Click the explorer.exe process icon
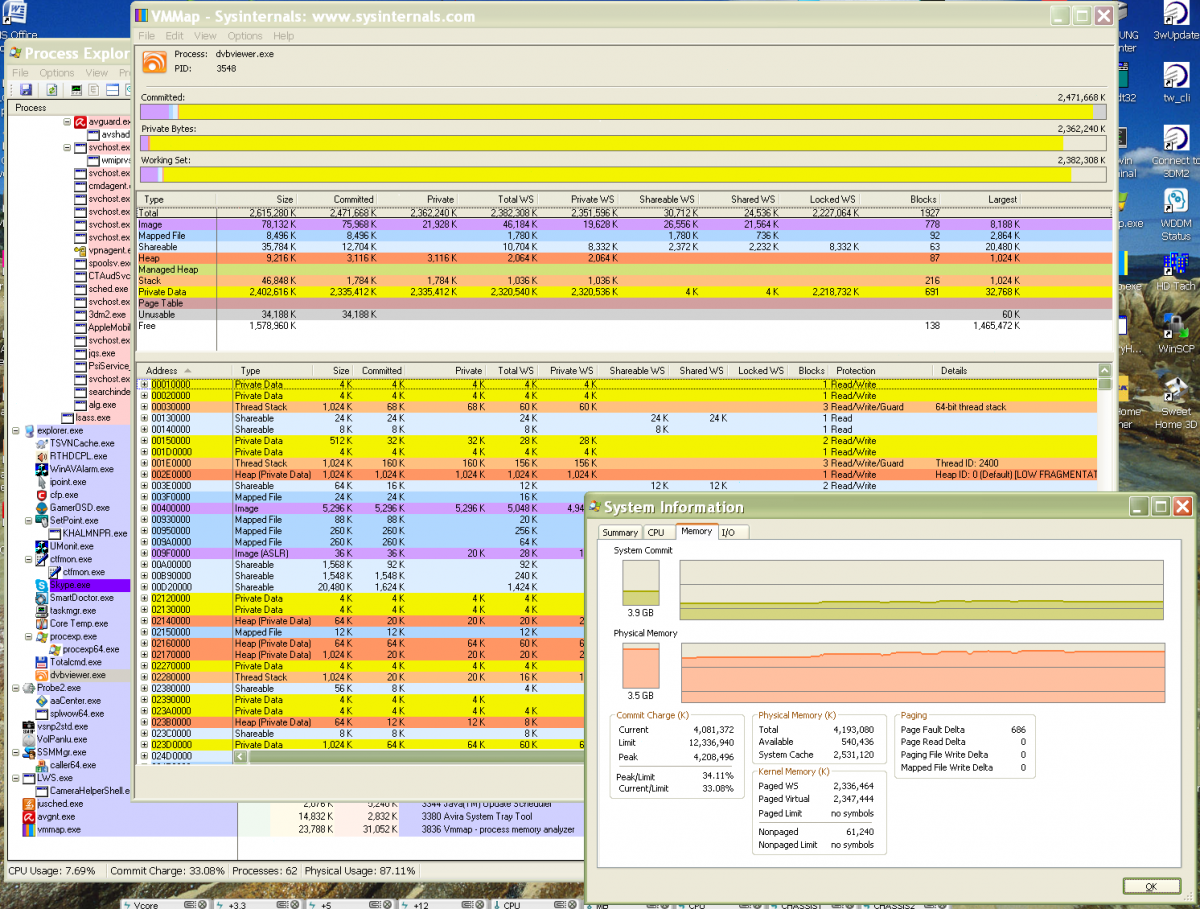This screenshot has height=909, width=1200. (x=29, y=431)
